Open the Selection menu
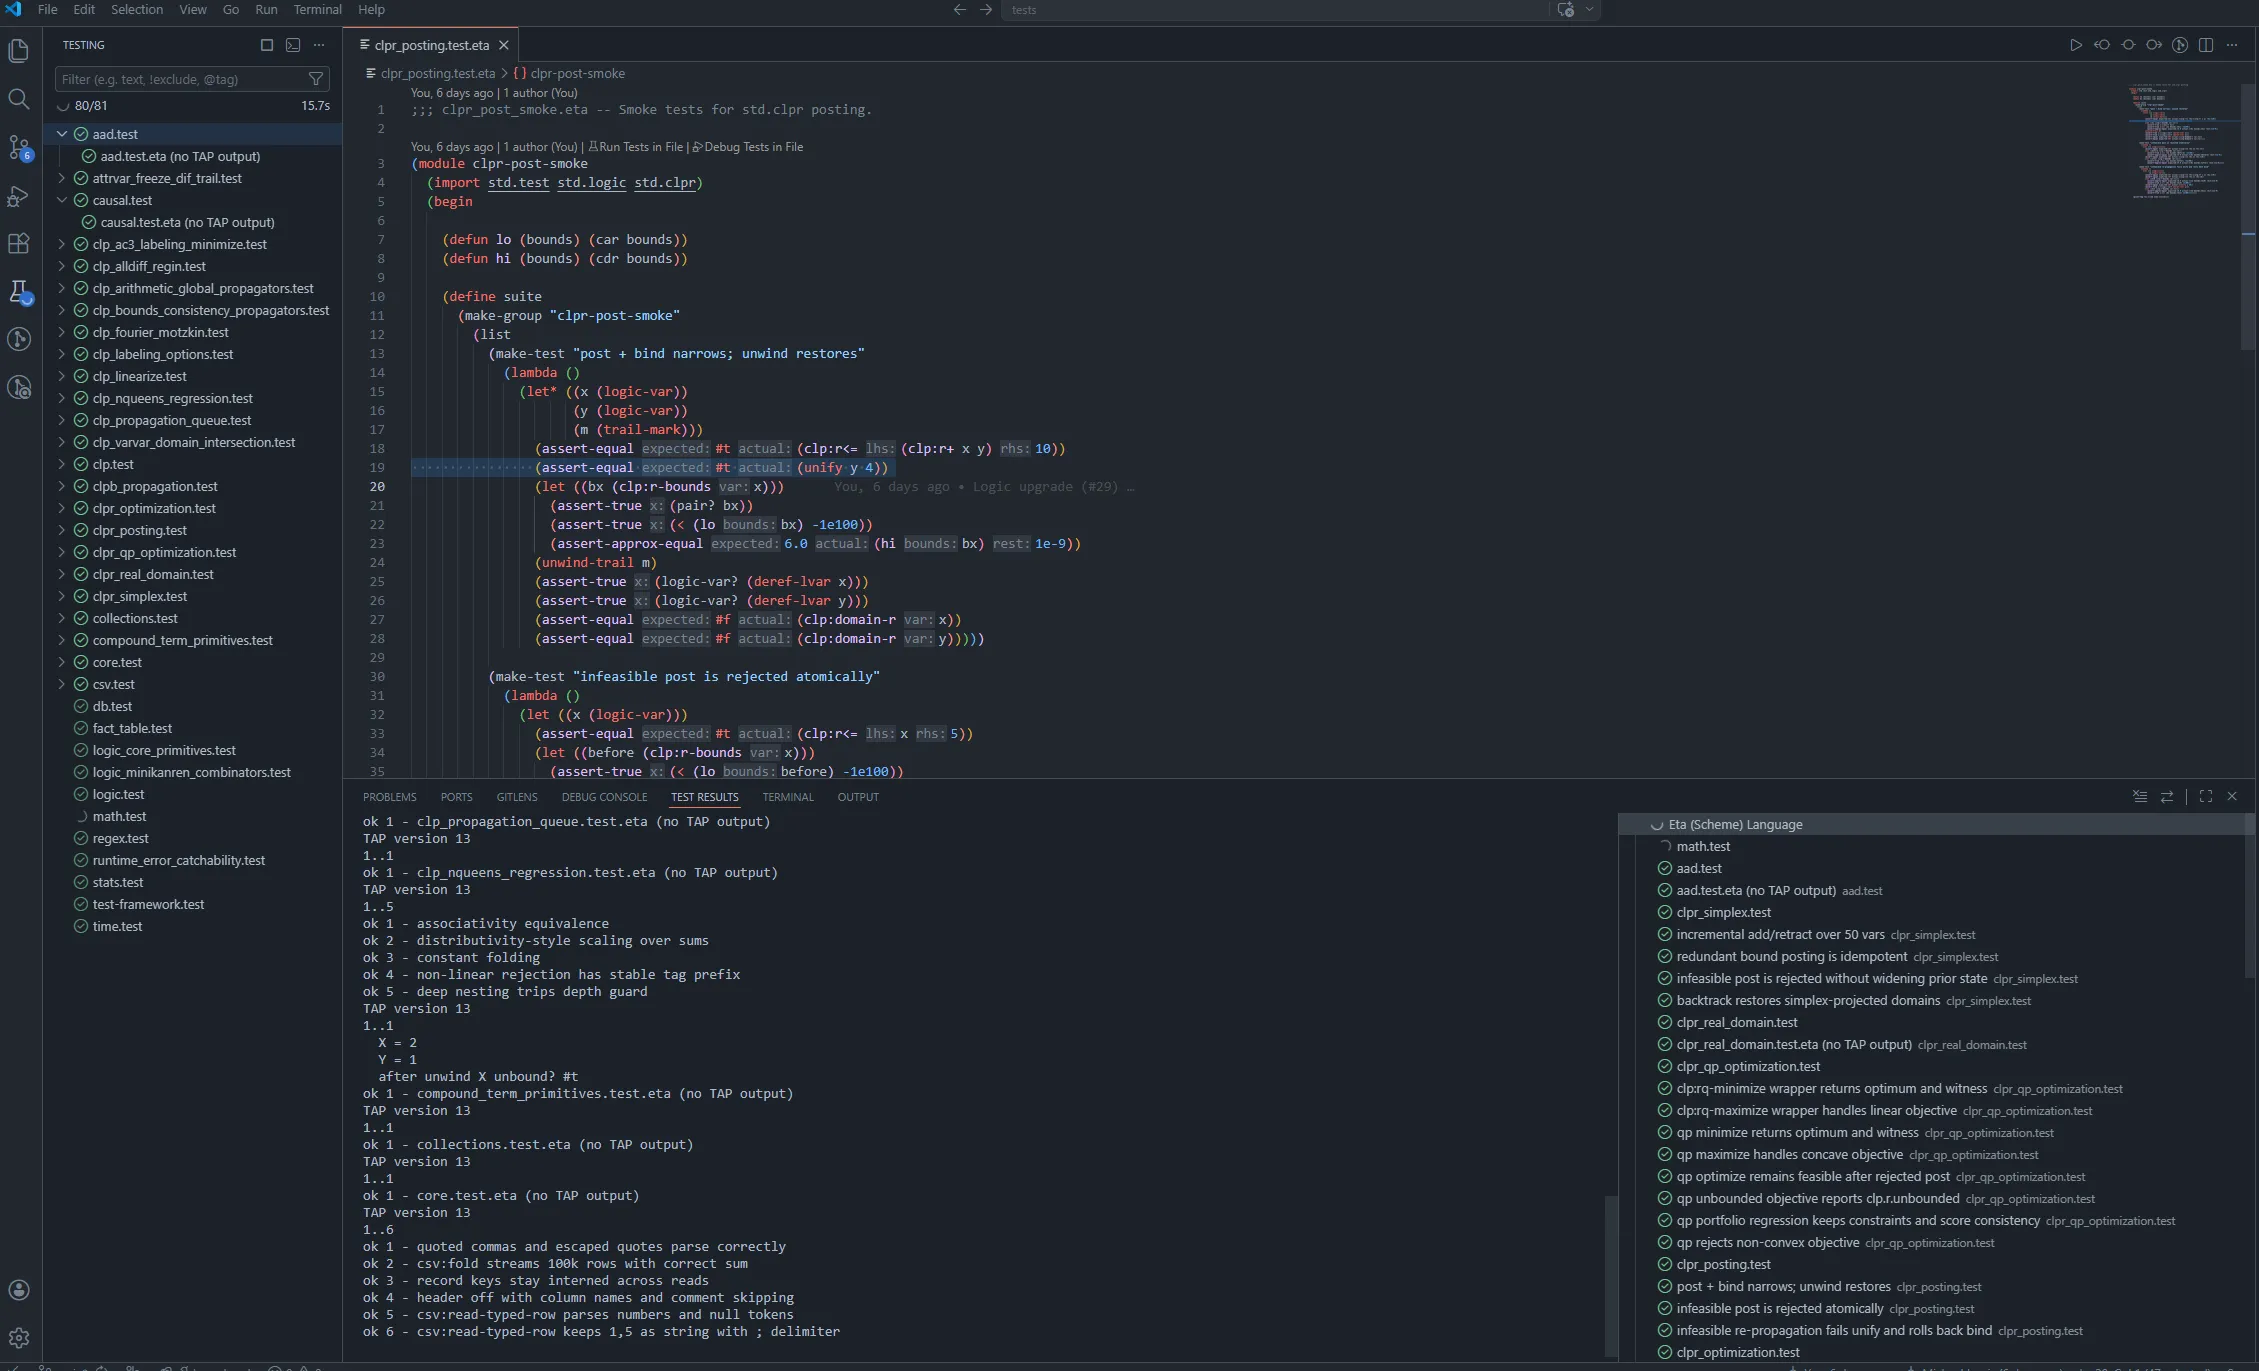This screenshot has height=1371, width=2259. click(137, 10)
